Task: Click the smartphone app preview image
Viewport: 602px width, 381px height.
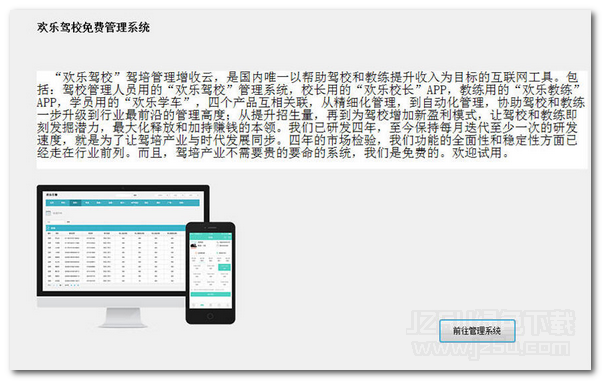Action: 210,273
